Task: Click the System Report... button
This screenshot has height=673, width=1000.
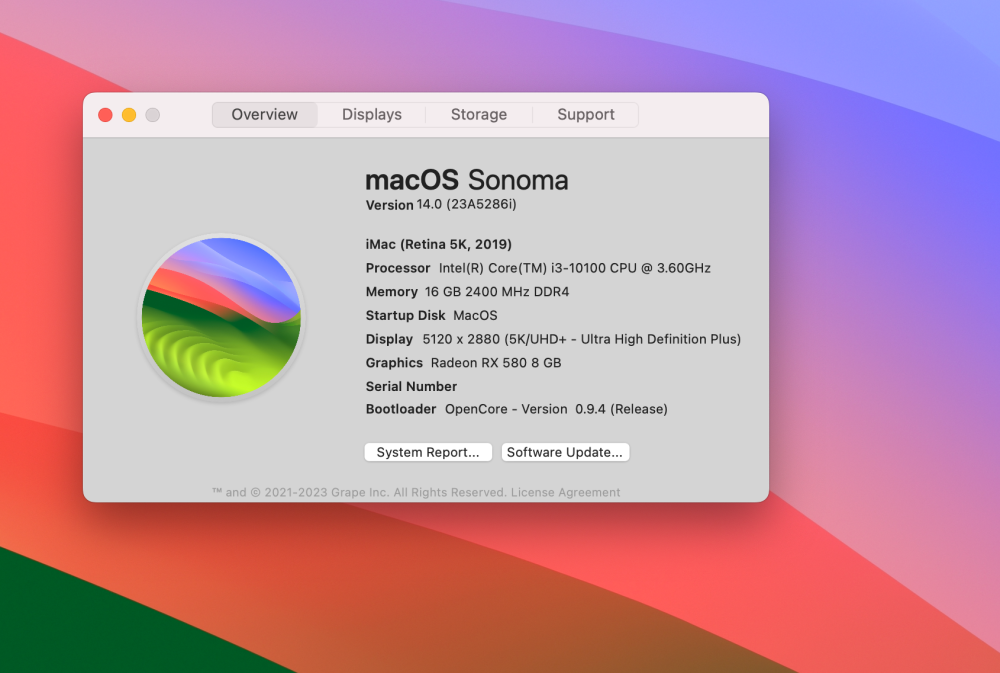Action: [x=428, y=452]
